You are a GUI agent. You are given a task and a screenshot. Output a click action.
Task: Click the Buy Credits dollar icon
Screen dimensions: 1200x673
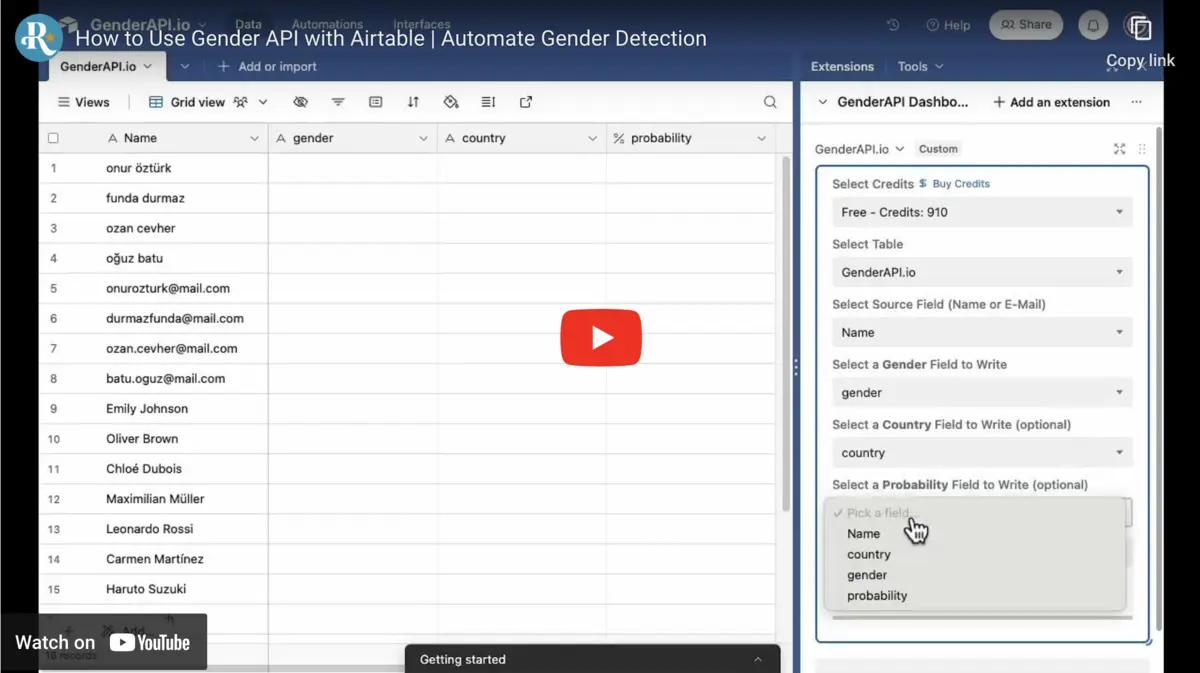coord(924,184)
